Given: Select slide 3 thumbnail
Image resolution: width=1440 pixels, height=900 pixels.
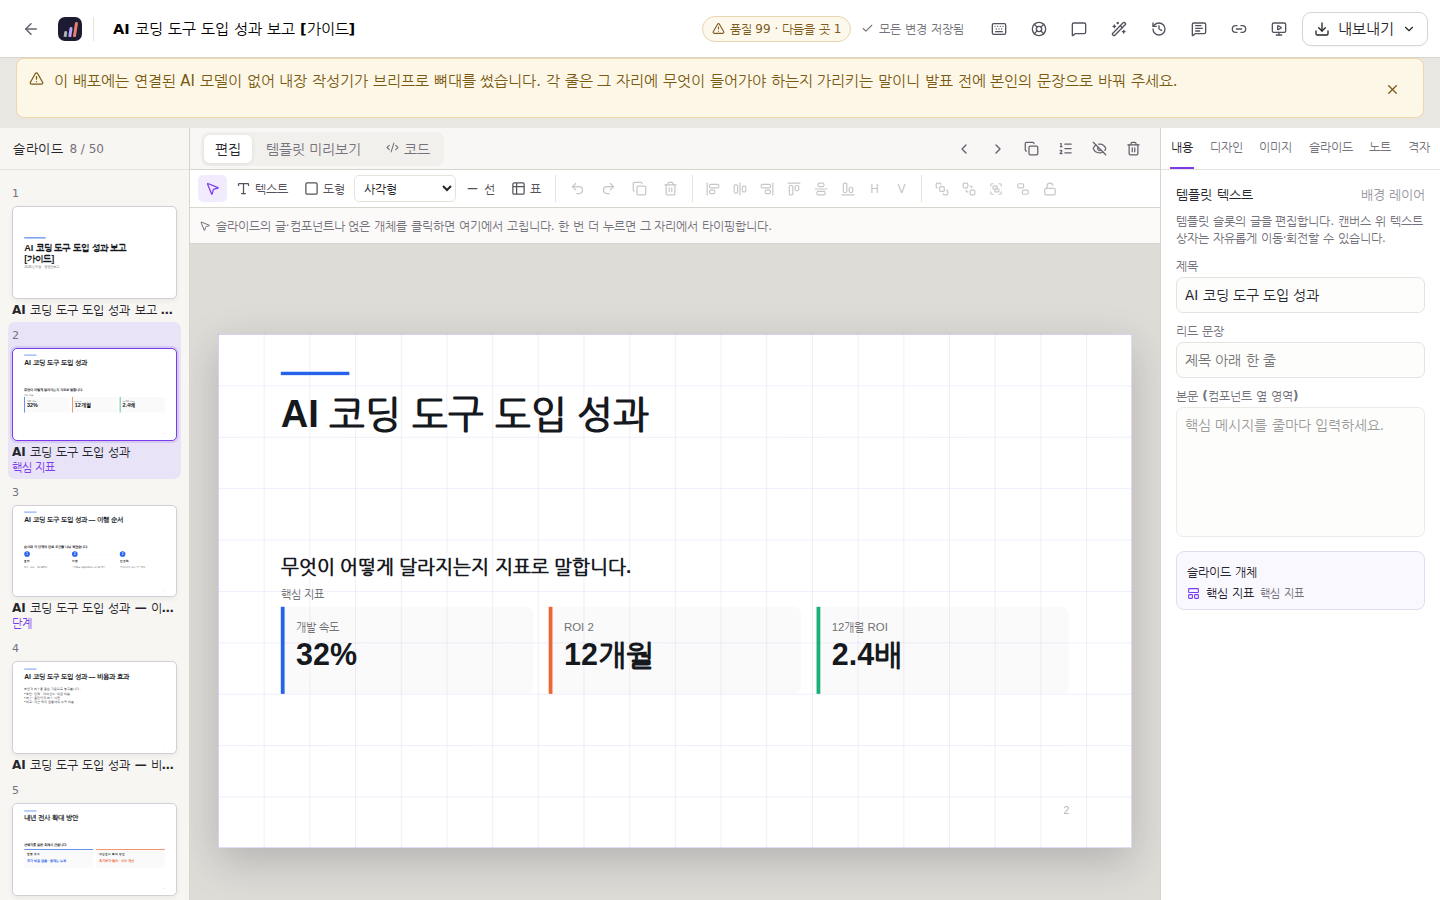Looking at the screenshot, I should [94, 551].
